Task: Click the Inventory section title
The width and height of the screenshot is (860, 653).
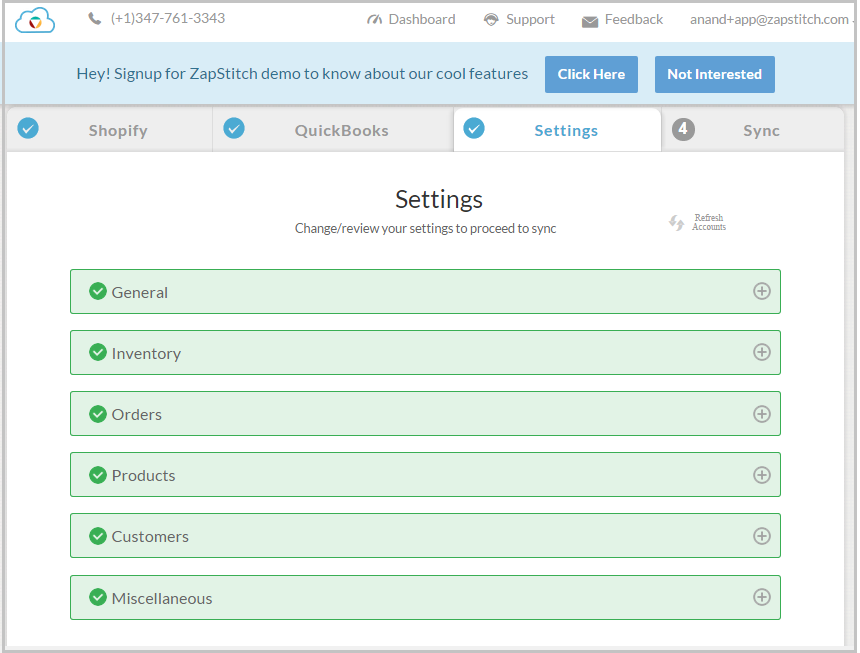Action: 146,354
